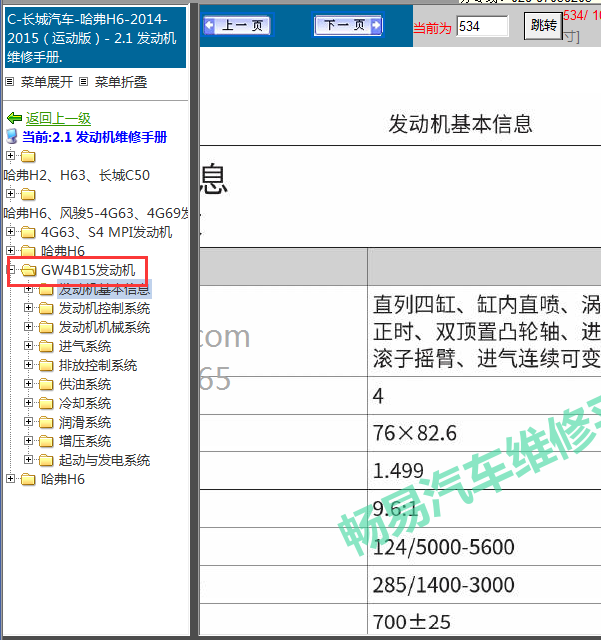Expand the 增压系统 node
The height and width of the screenshot is (640, 601).
point(28,441)
